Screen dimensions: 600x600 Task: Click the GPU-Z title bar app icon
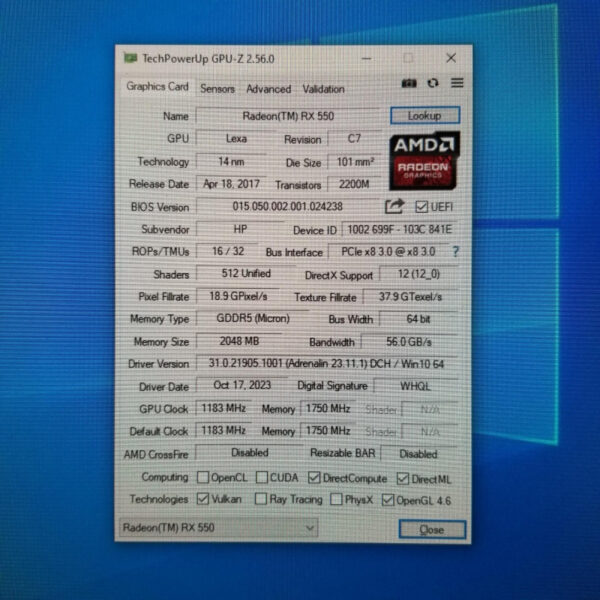point(130,58)
